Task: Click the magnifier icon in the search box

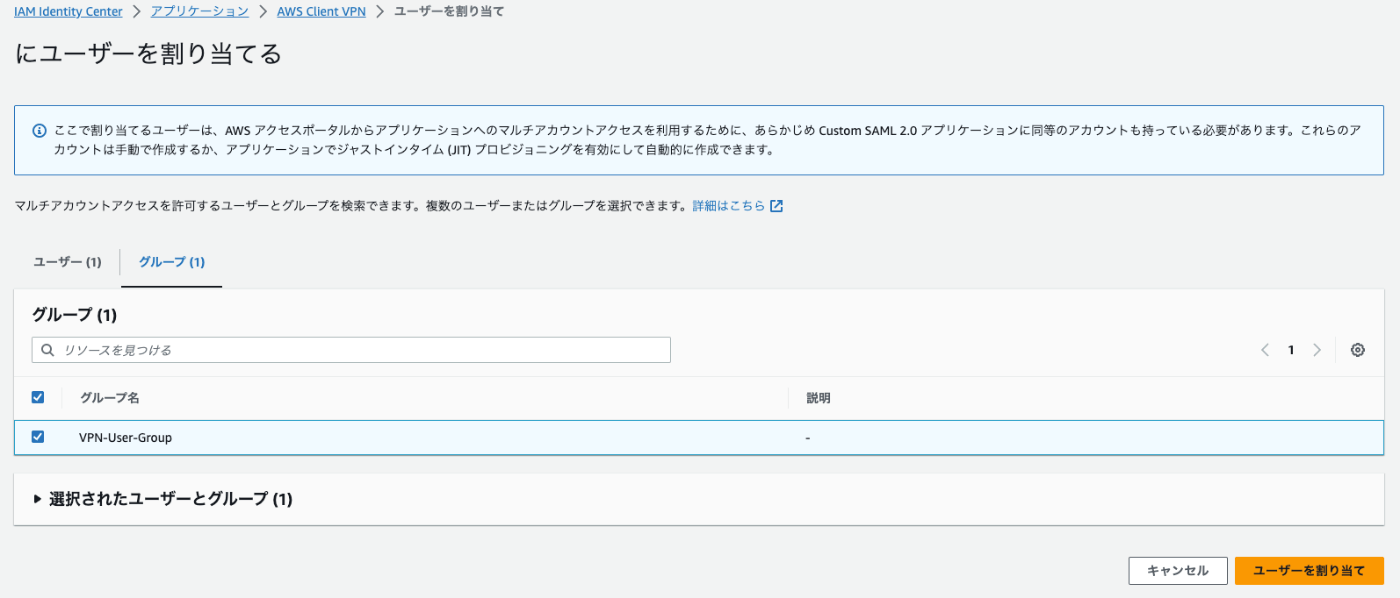Action: [48, 350]
